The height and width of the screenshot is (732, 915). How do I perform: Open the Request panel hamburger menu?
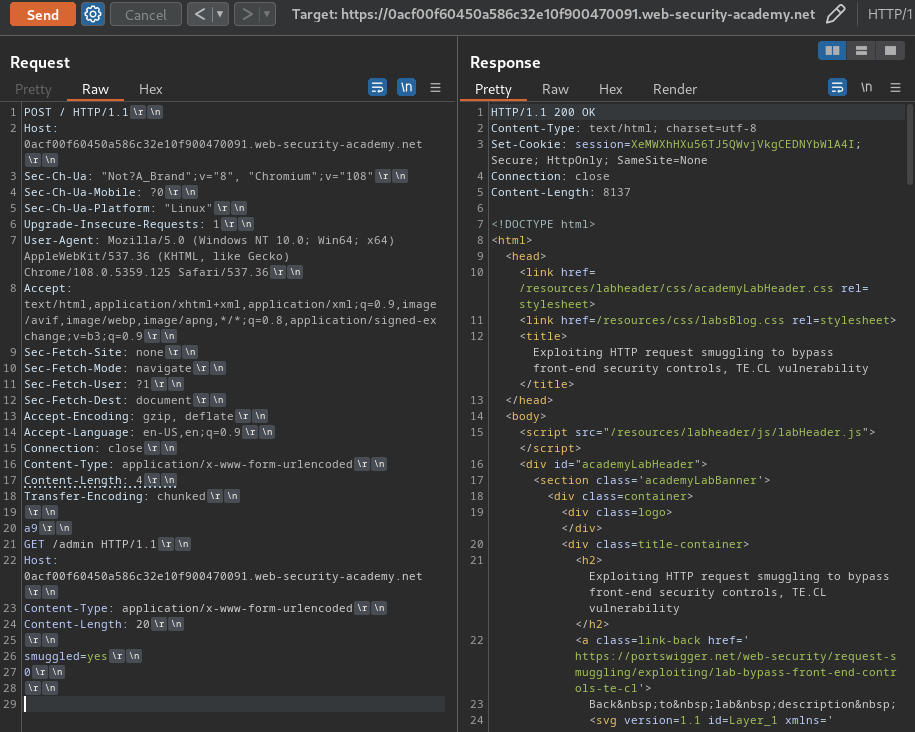tap(435, 88)
